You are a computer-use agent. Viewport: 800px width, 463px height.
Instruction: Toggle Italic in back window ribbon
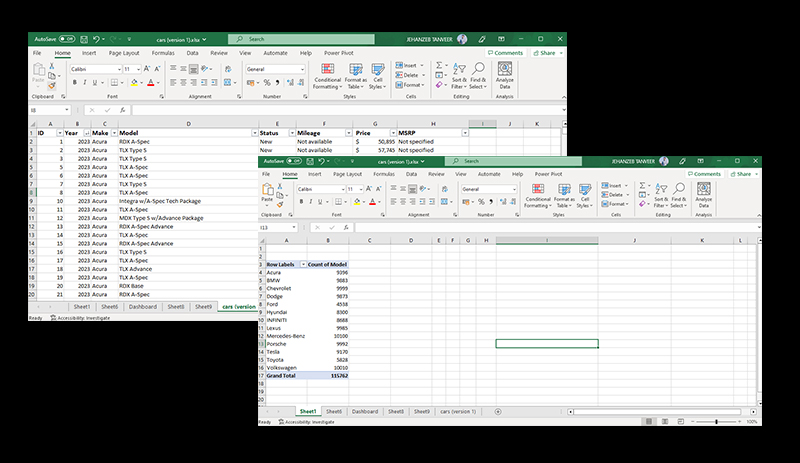click(85, 82)
